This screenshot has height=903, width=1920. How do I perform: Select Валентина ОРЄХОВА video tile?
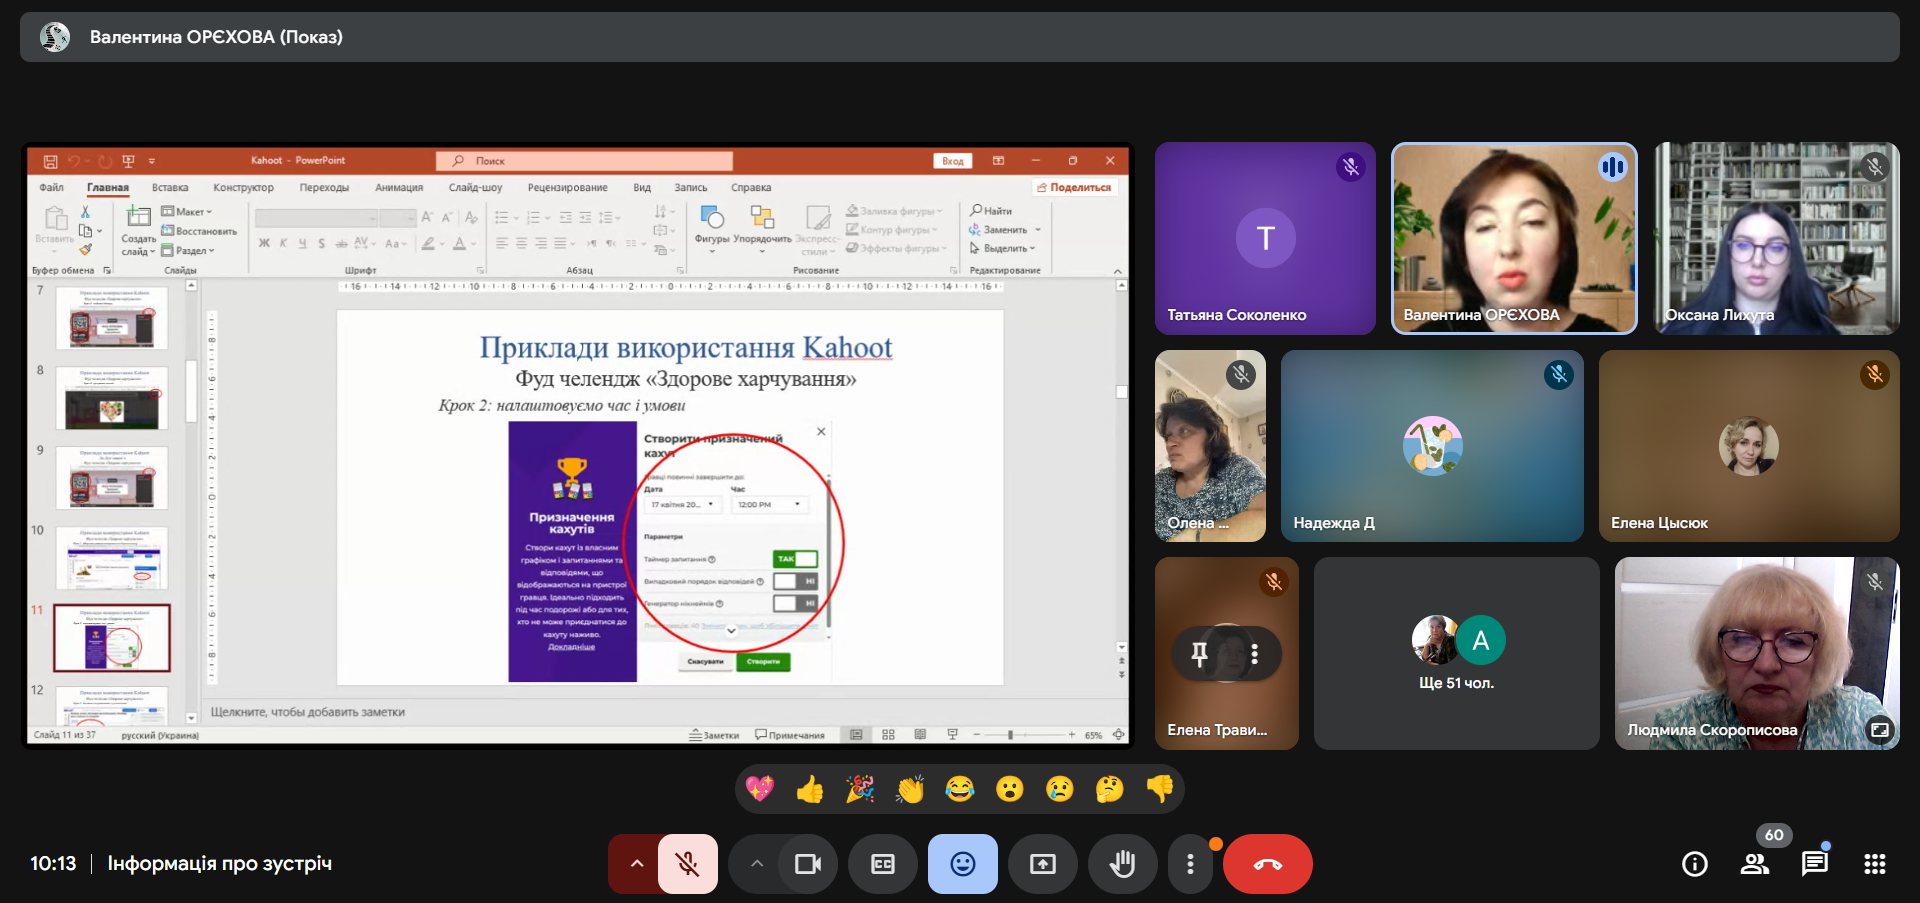[1514, 238]
